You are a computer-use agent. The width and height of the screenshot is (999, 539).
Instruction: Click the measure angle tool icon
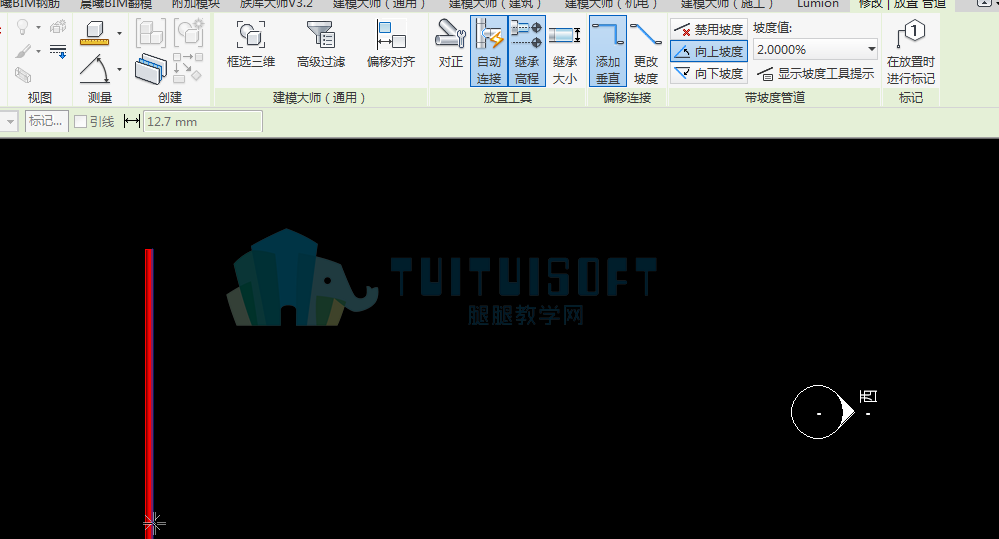click(x=94, y=69)
